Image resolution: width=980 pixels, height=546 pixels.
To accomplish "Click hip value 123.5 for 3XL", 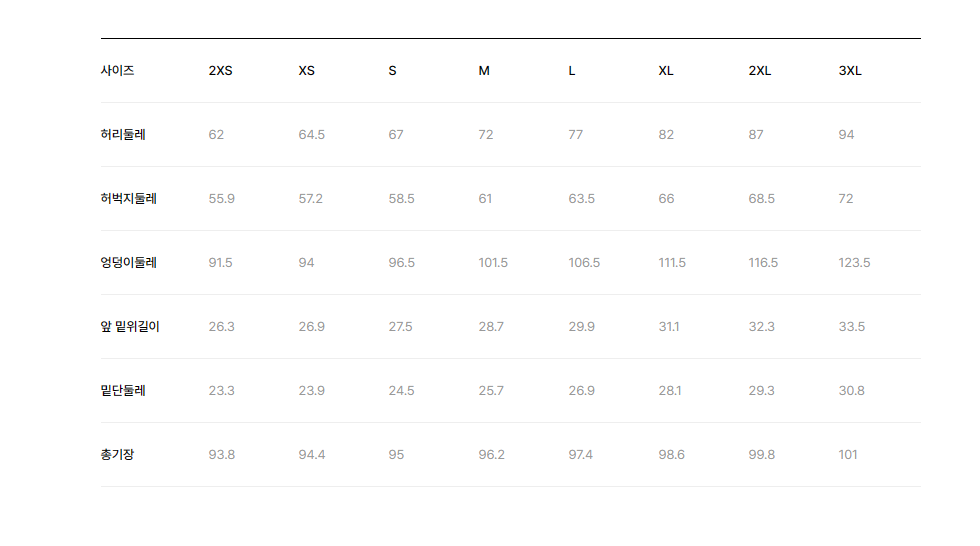I will coord(854,262).
